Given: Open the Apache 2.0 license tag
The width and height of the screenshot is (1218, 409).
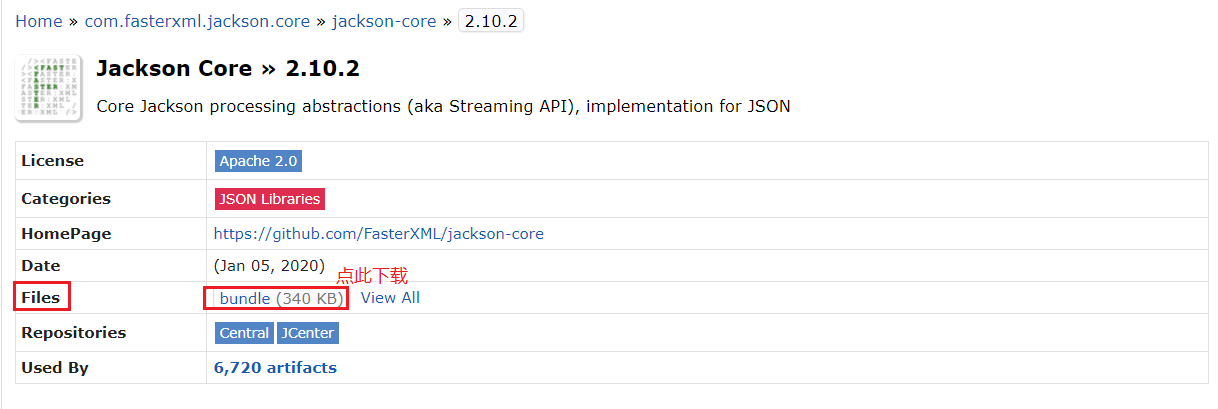Looking at the screenshot, I should tap(258, 161).
